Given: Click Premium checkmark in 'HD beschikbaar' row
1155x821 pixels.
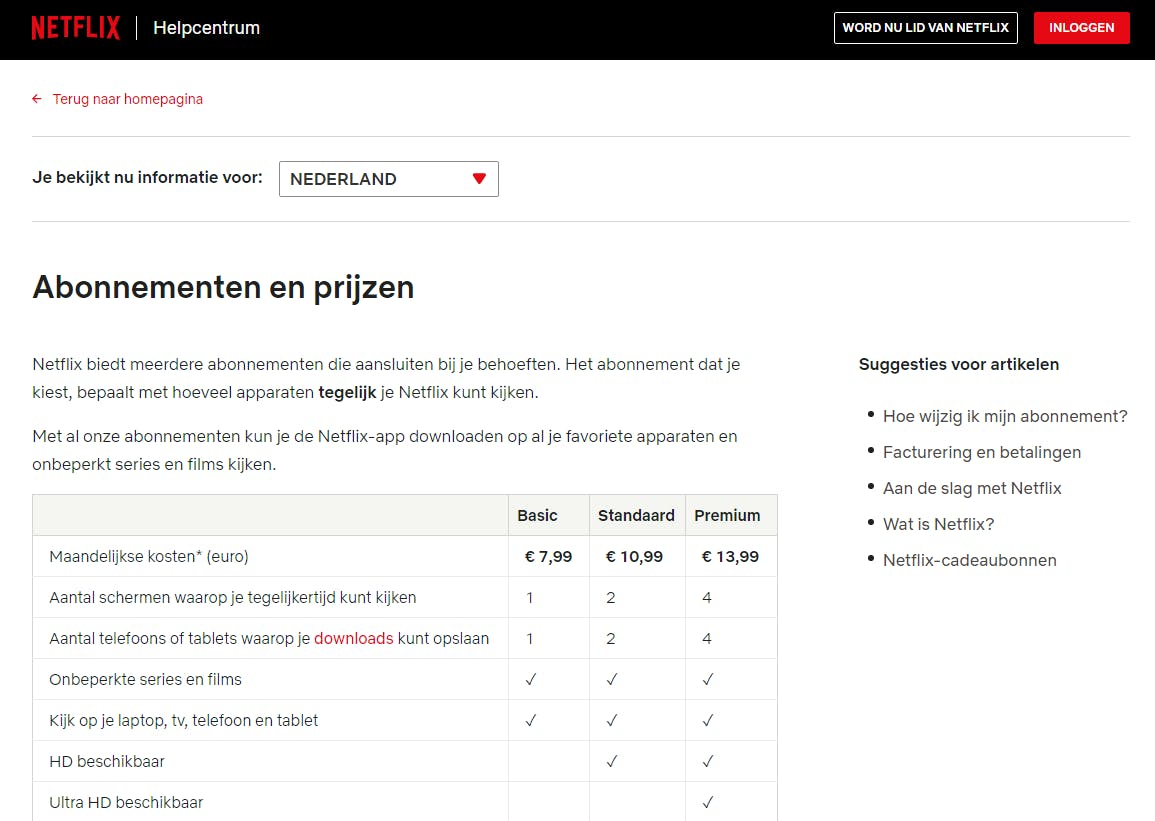Looking at the screenshot, I should tap(707, 761).
